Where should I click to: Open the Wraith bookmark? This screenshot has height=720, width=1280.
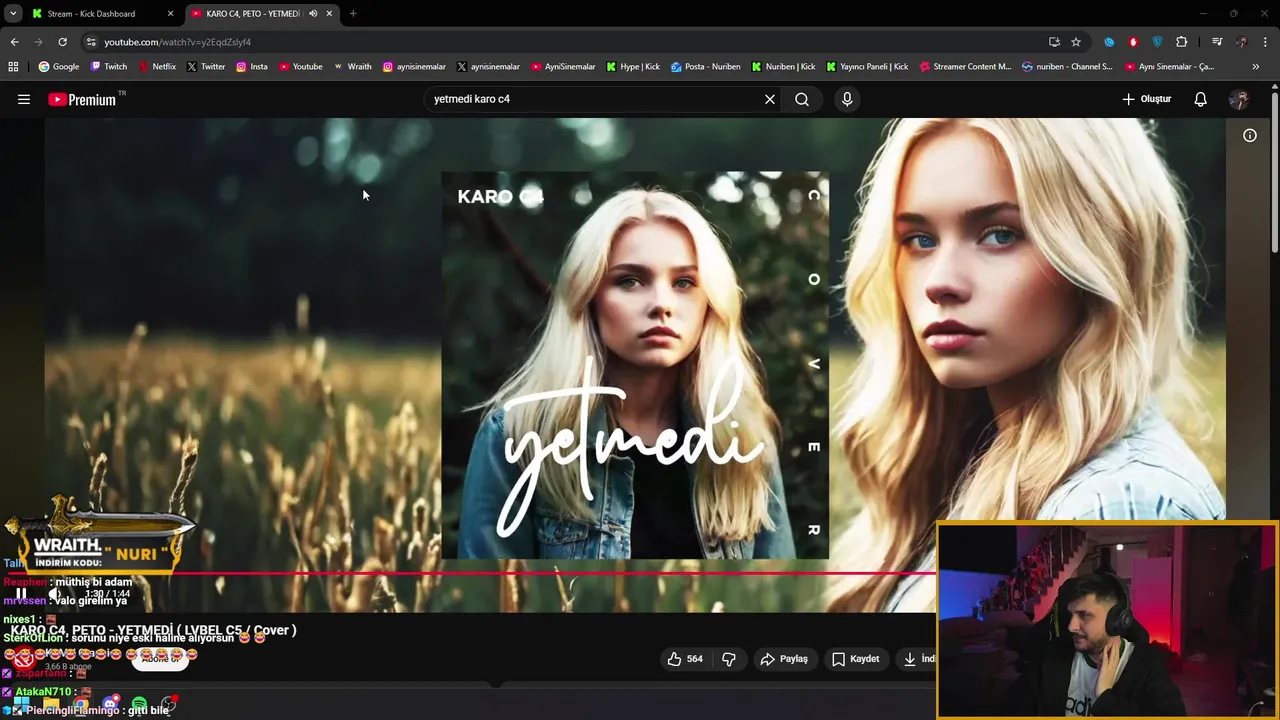(353, 67)
